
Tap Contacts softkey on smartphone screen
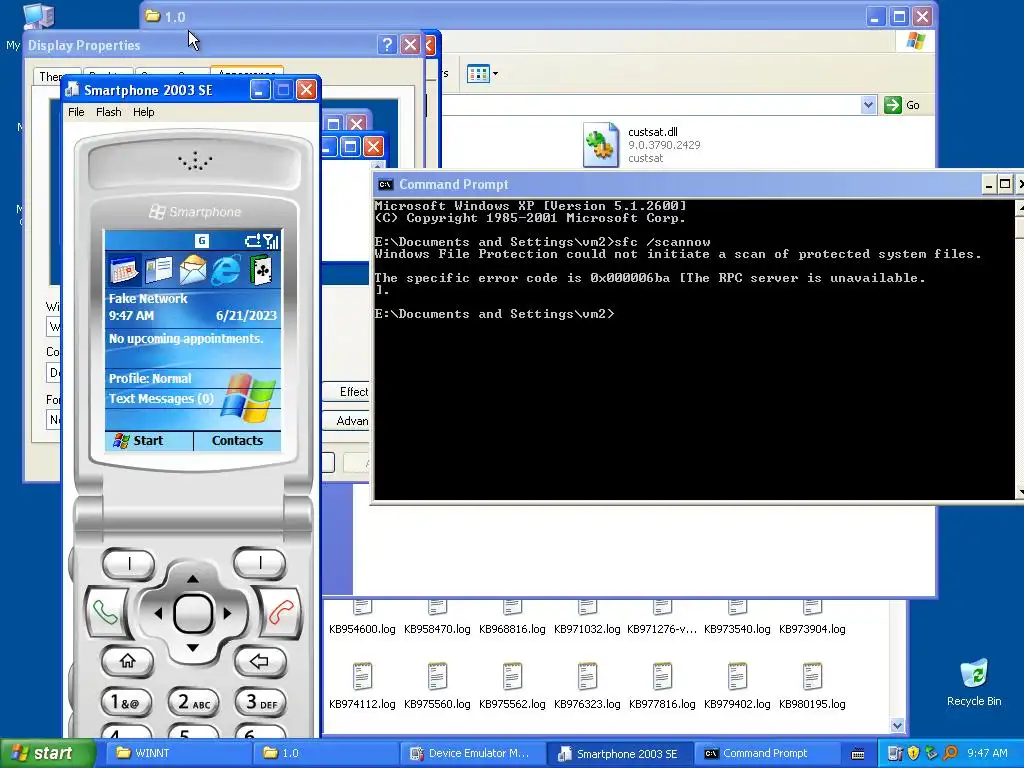237,441
